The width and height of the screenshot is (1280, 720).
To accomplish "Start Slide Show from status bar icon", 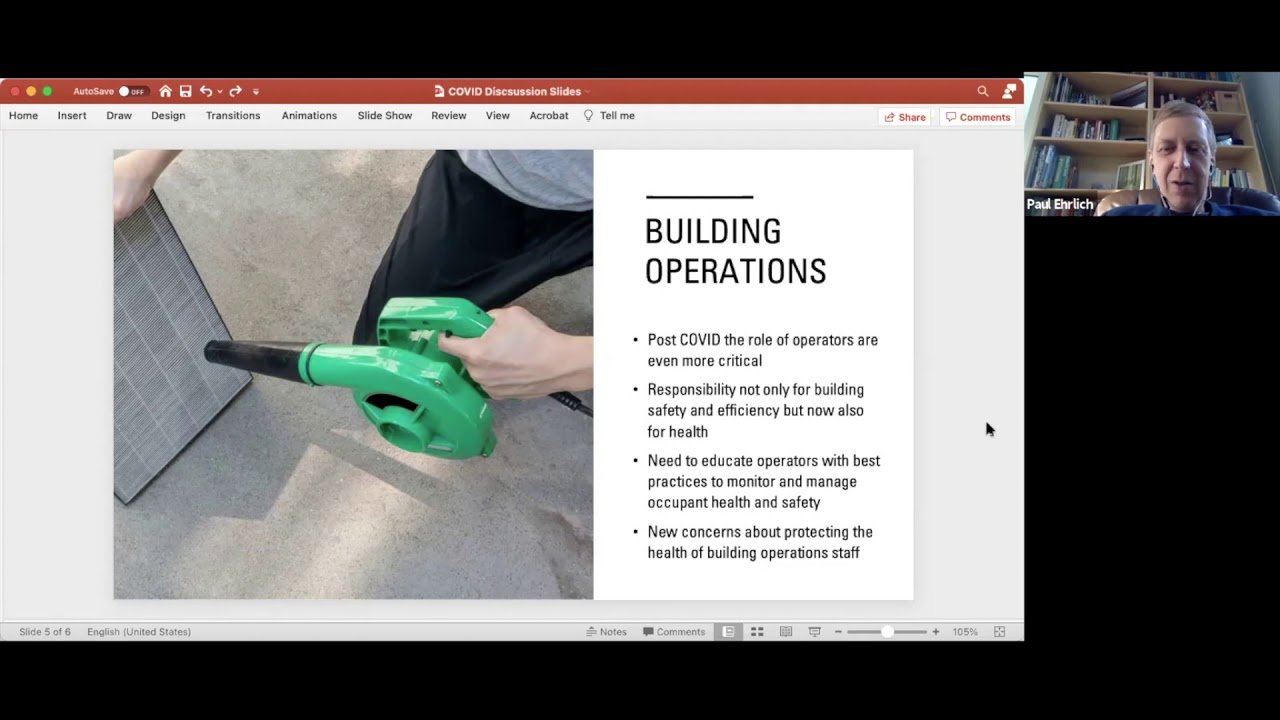I will click(x=814, y=632).
